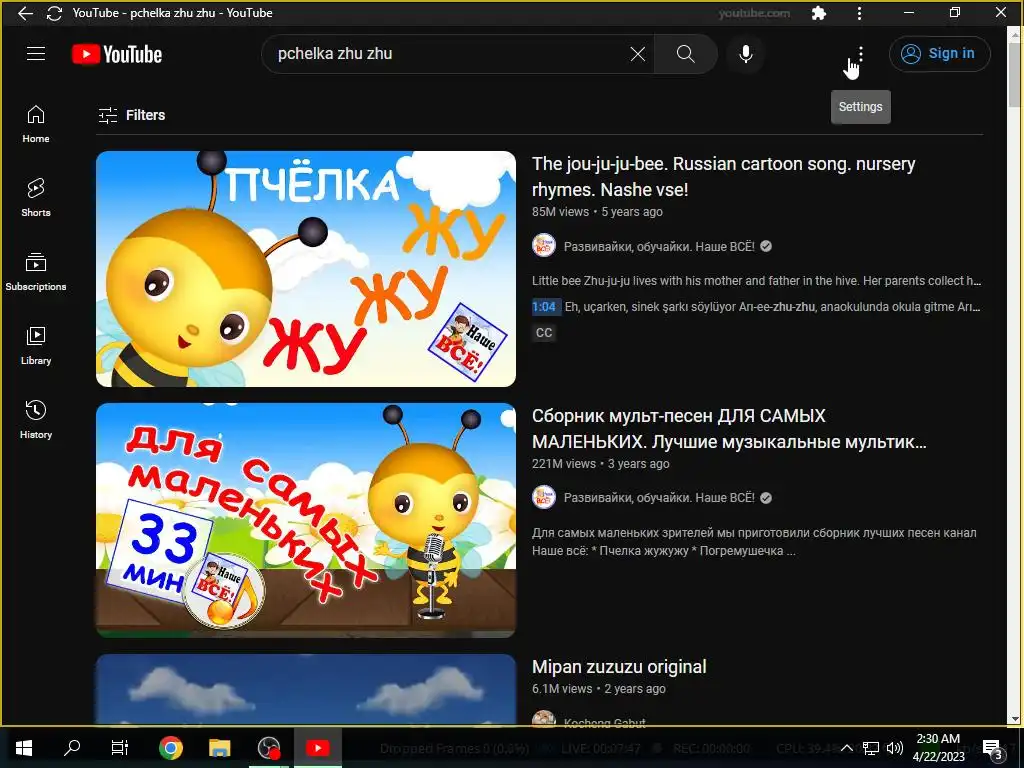Open Subscriptions in the sidebar

36,272
